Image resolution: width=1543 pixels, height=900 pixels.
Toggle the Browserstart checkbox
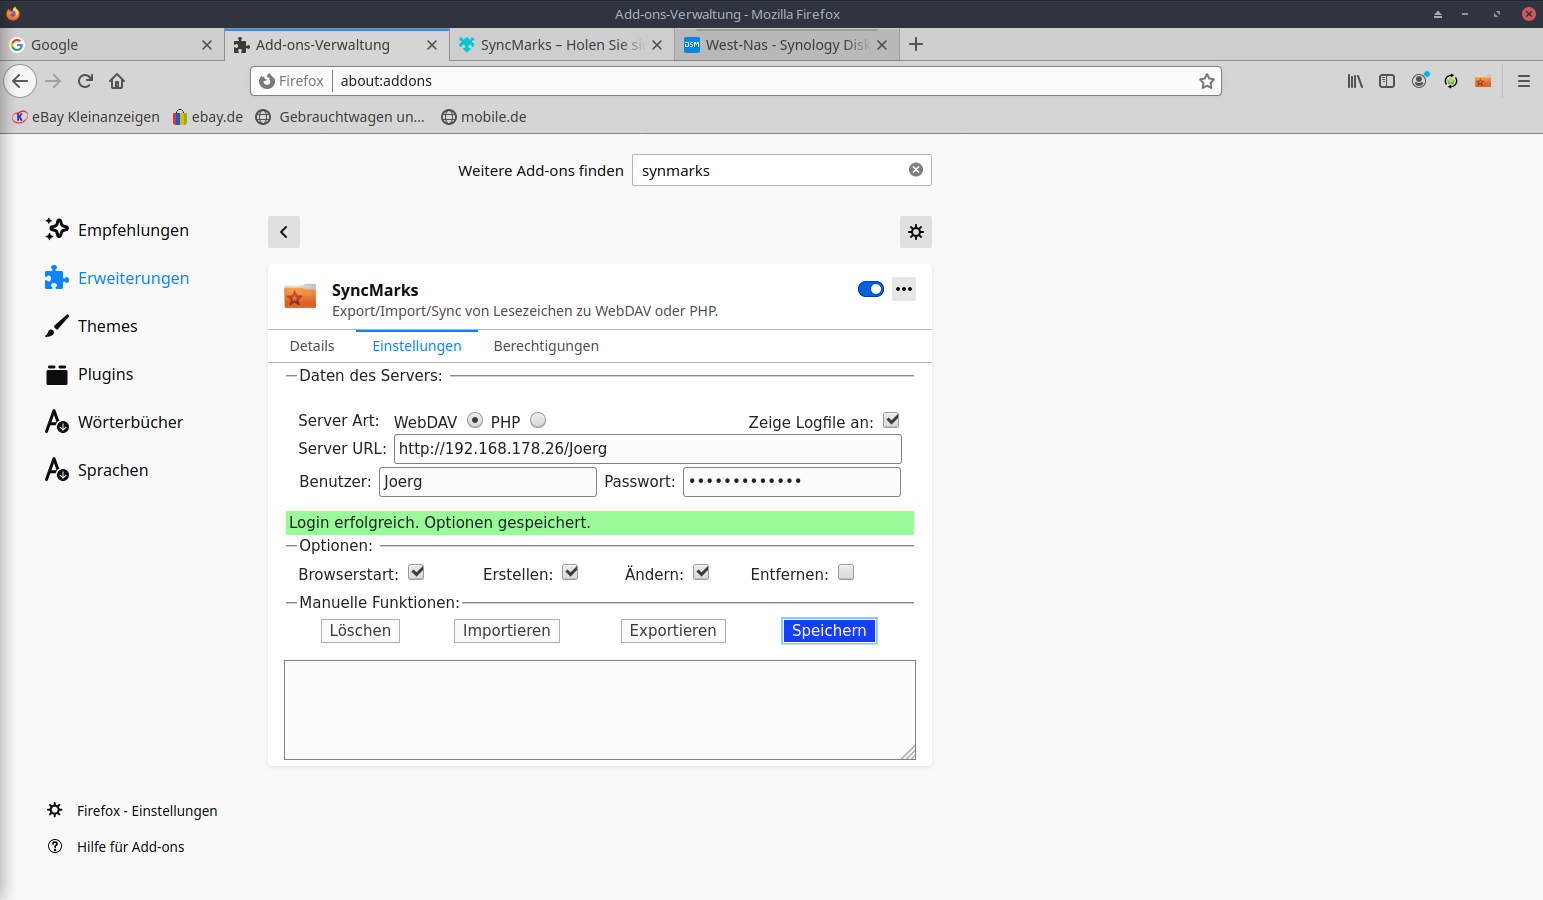[x=417, y=572]
